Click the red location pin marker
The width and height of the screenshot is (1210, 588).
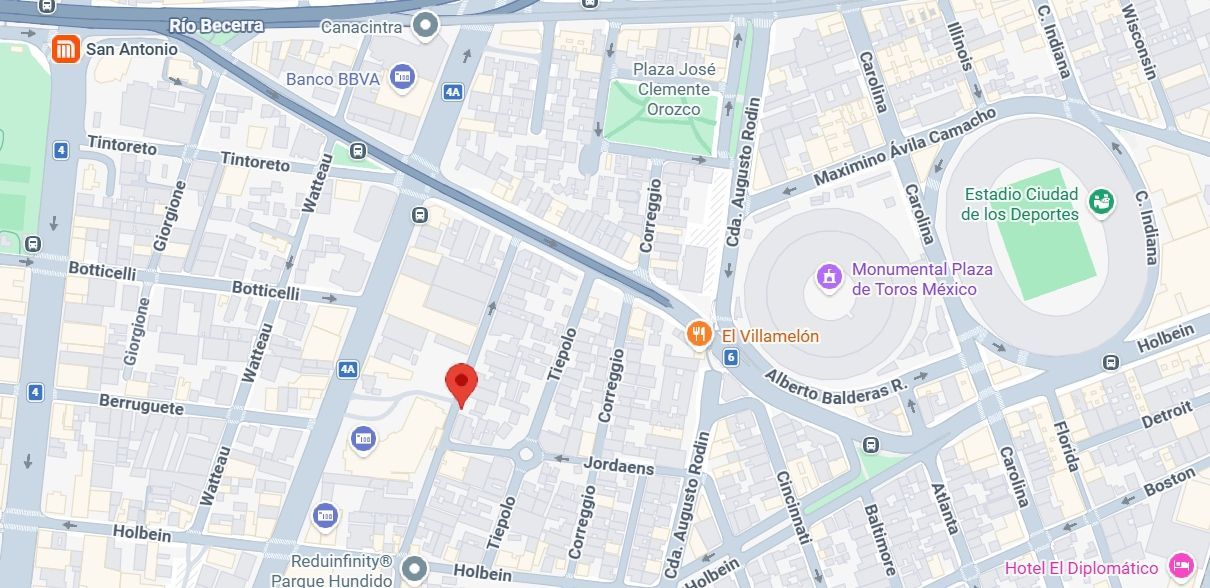(x=461, y=385)
